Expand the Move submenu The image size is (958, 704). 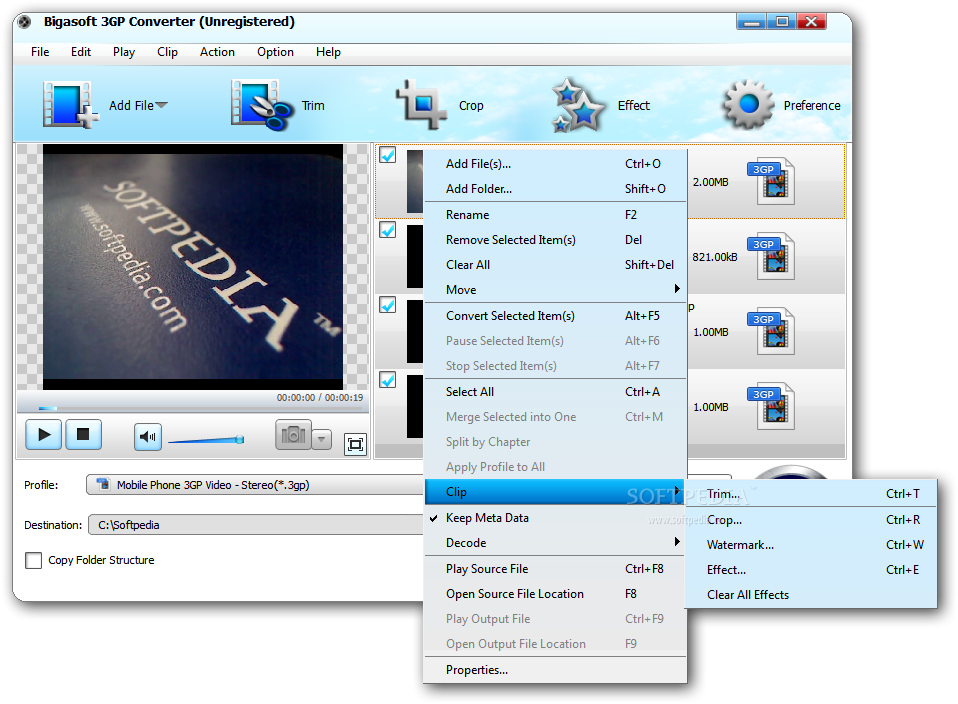[555, 290]
